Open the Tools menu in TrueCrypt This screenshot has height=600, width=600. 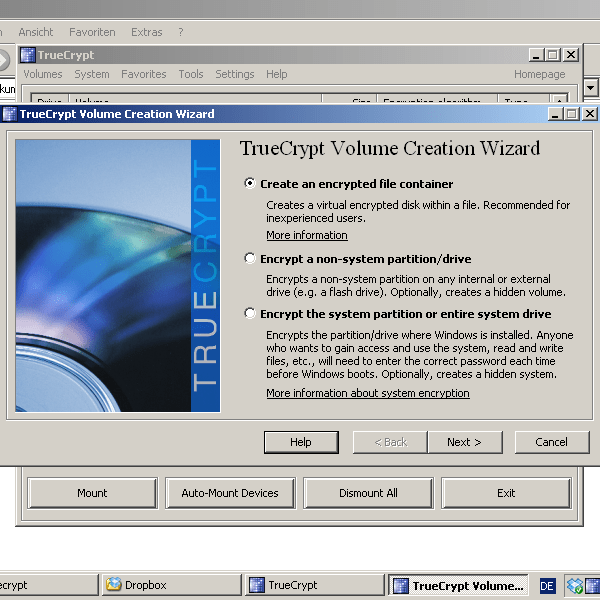click(x=191, y=74)
